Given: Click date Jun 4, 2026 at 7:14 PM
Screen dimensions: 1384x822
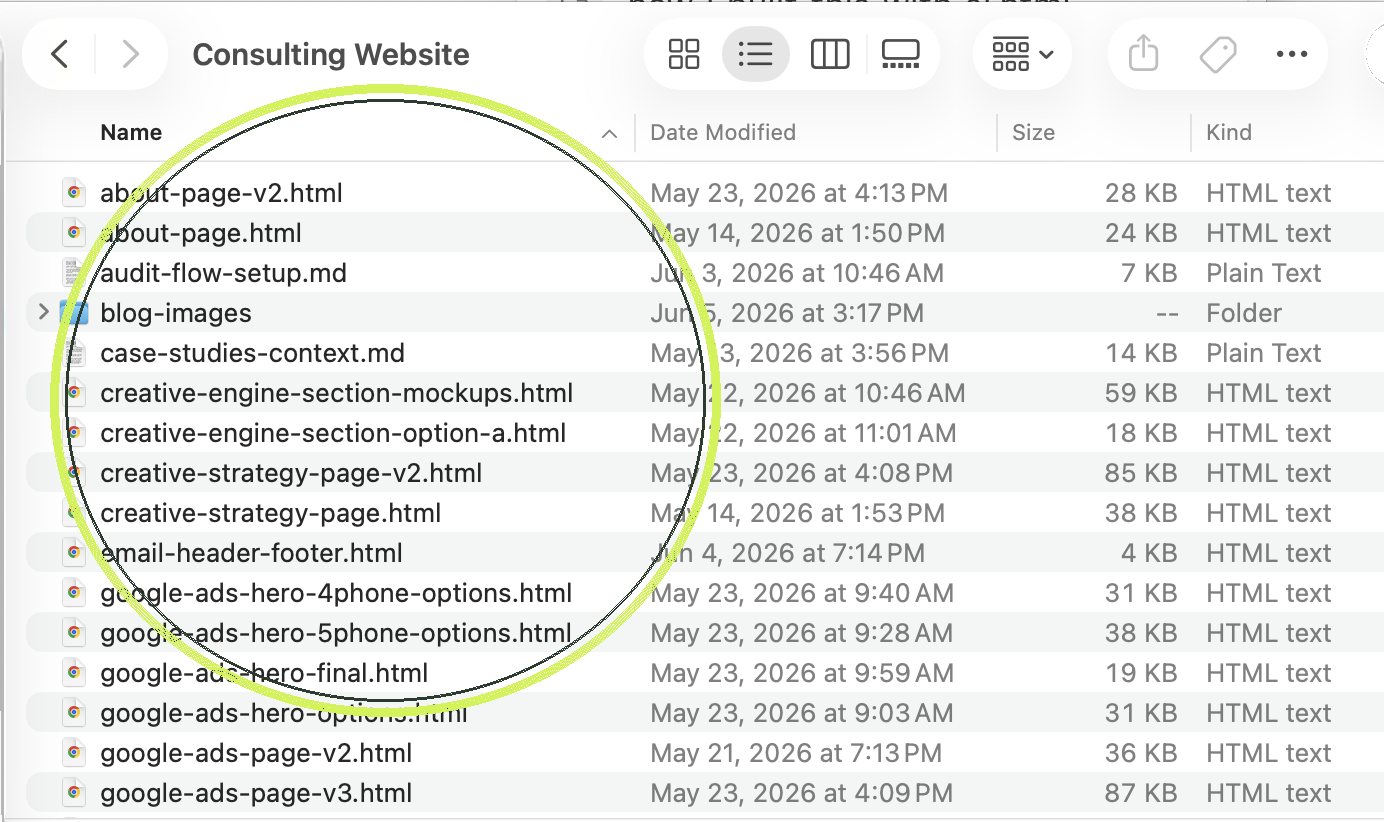Looking at the screenshot, I should point(787,553).
